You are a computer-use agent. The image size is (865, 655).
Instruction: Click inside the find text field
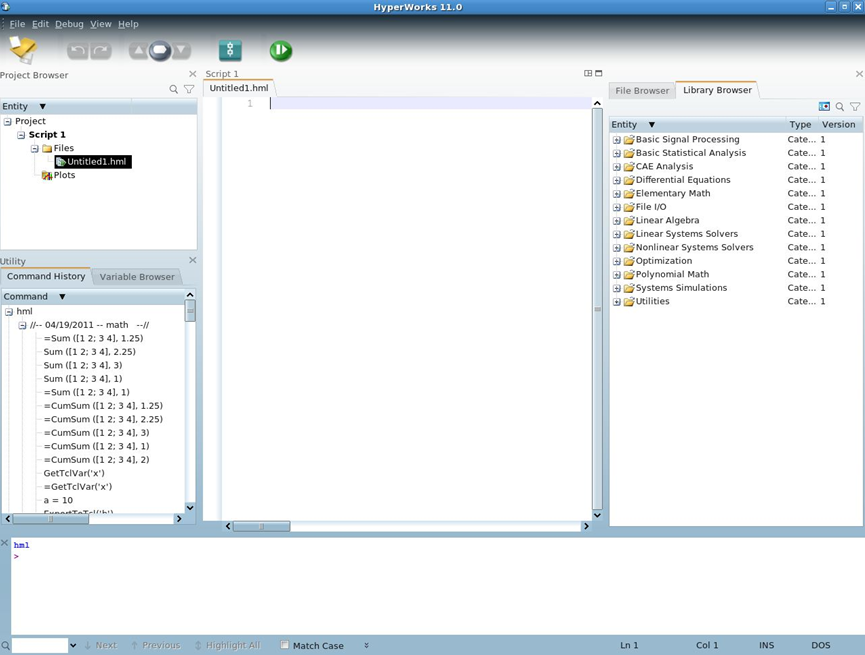(40, 645)
